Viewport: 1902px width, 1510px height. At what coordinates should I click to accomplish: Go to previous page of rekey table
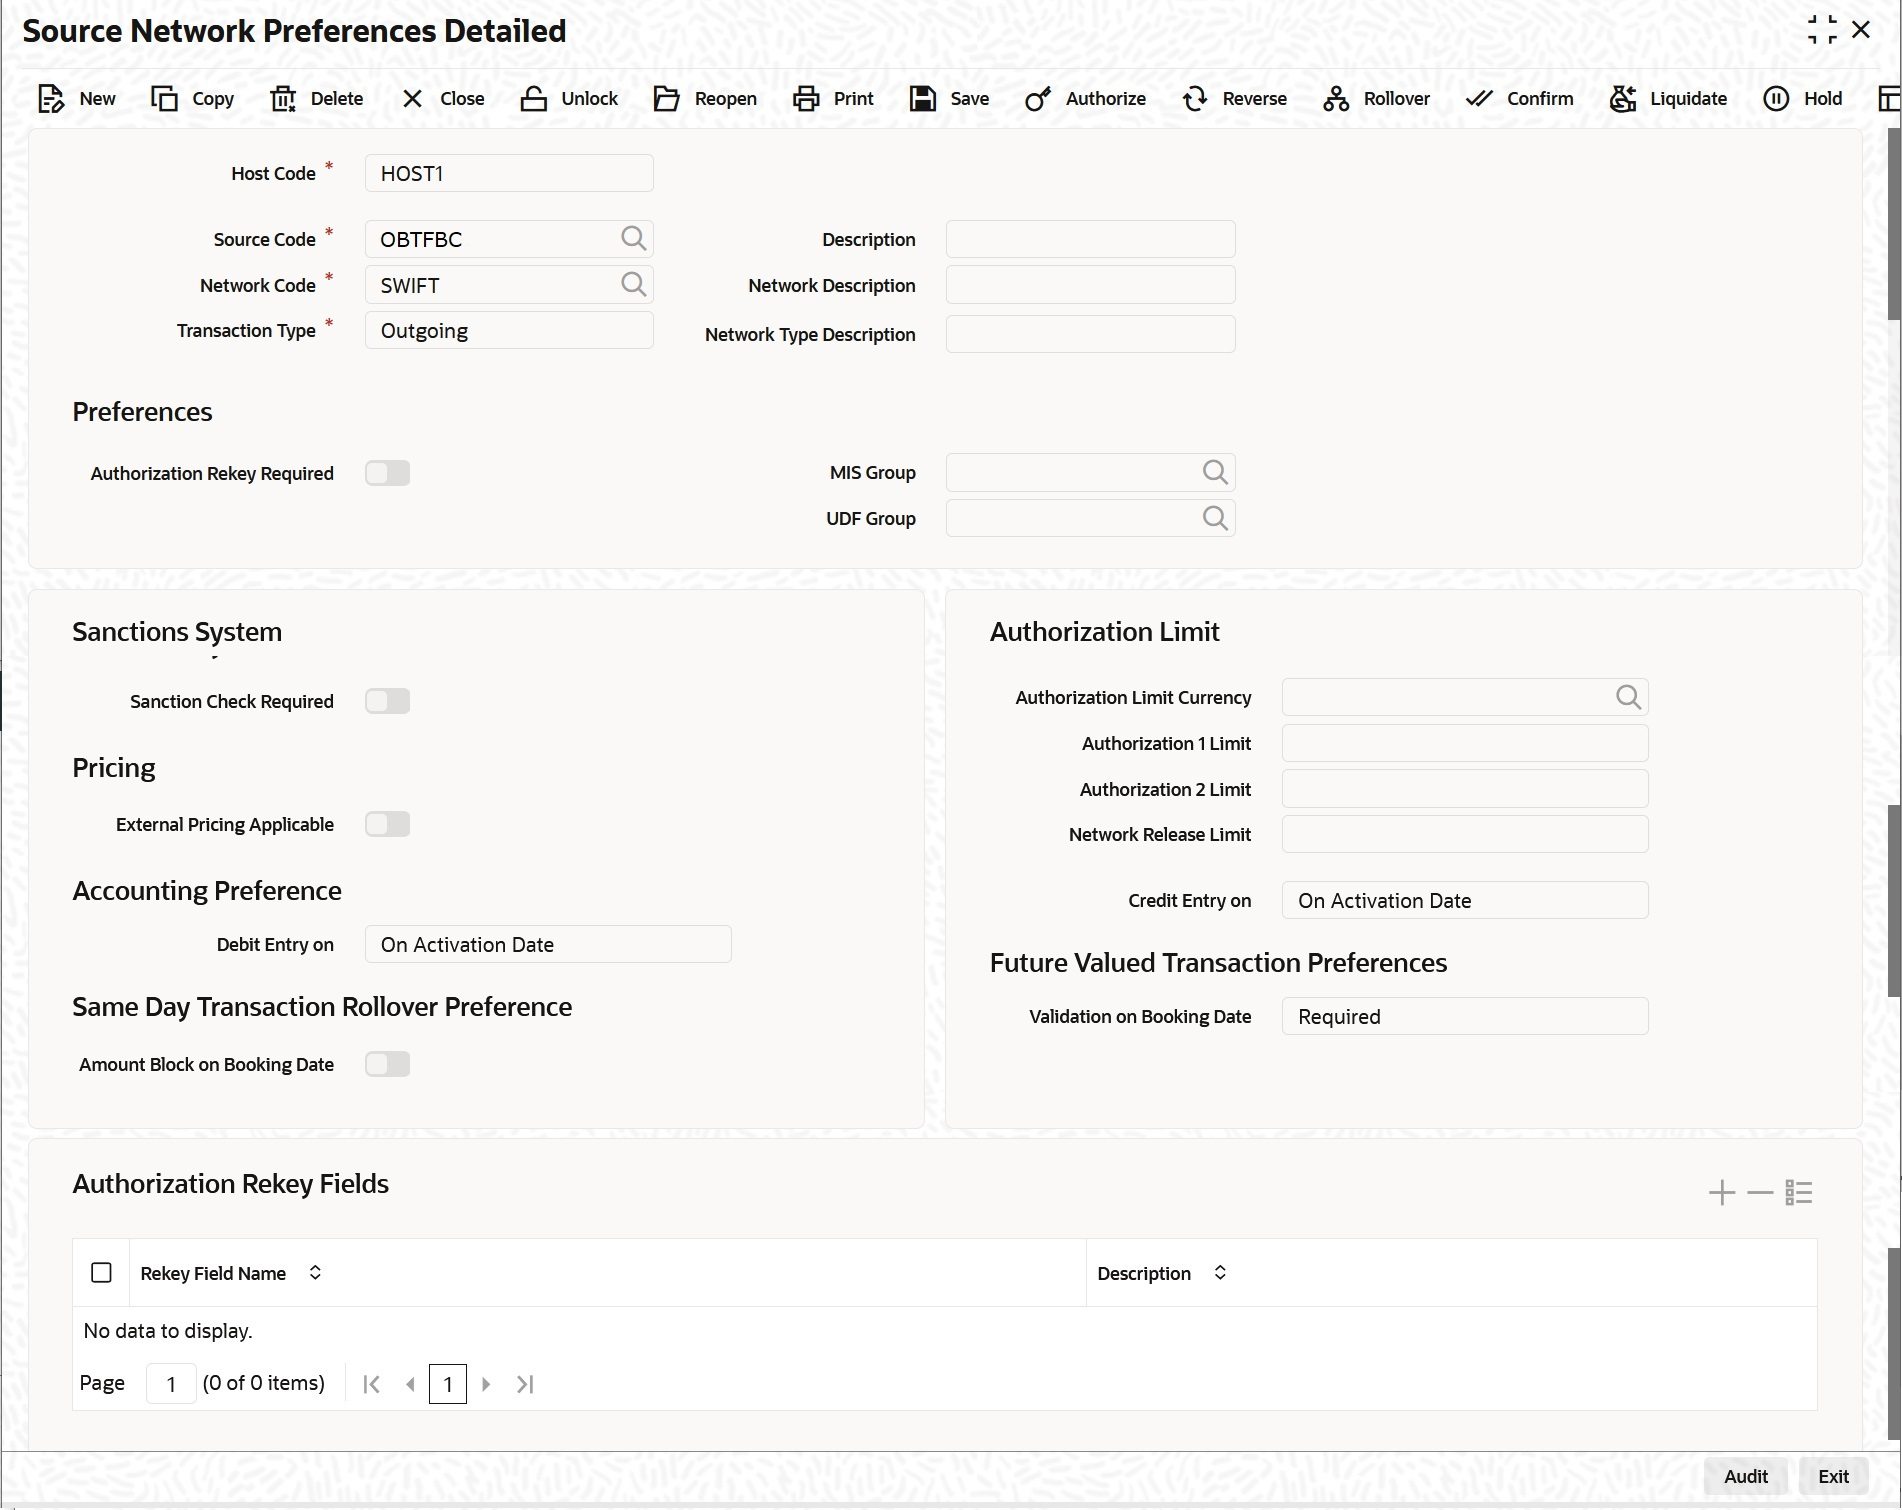coord(410,1384)
